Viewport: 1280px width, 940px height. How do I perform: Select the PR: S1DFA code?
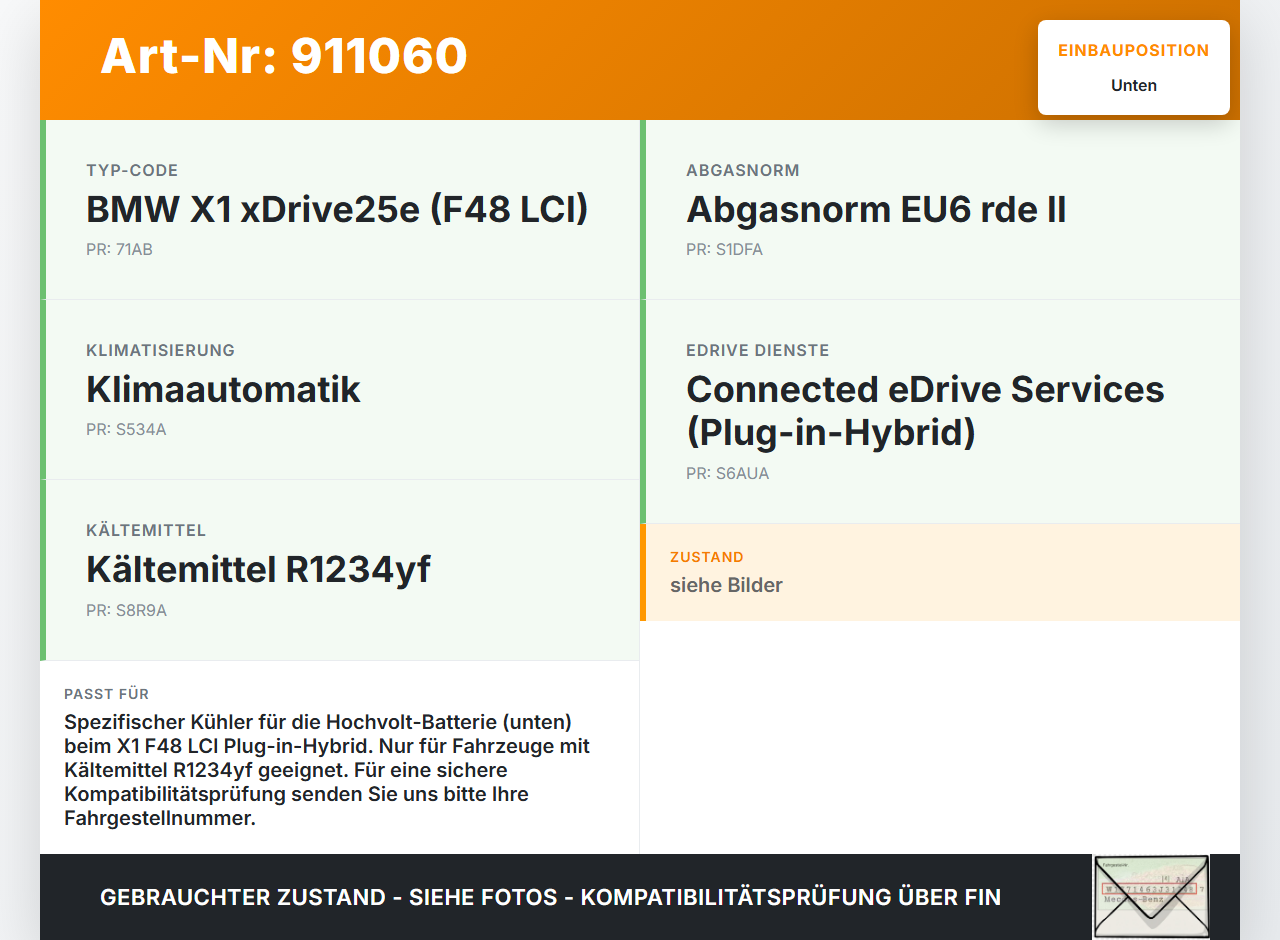[x=724, y=249]
